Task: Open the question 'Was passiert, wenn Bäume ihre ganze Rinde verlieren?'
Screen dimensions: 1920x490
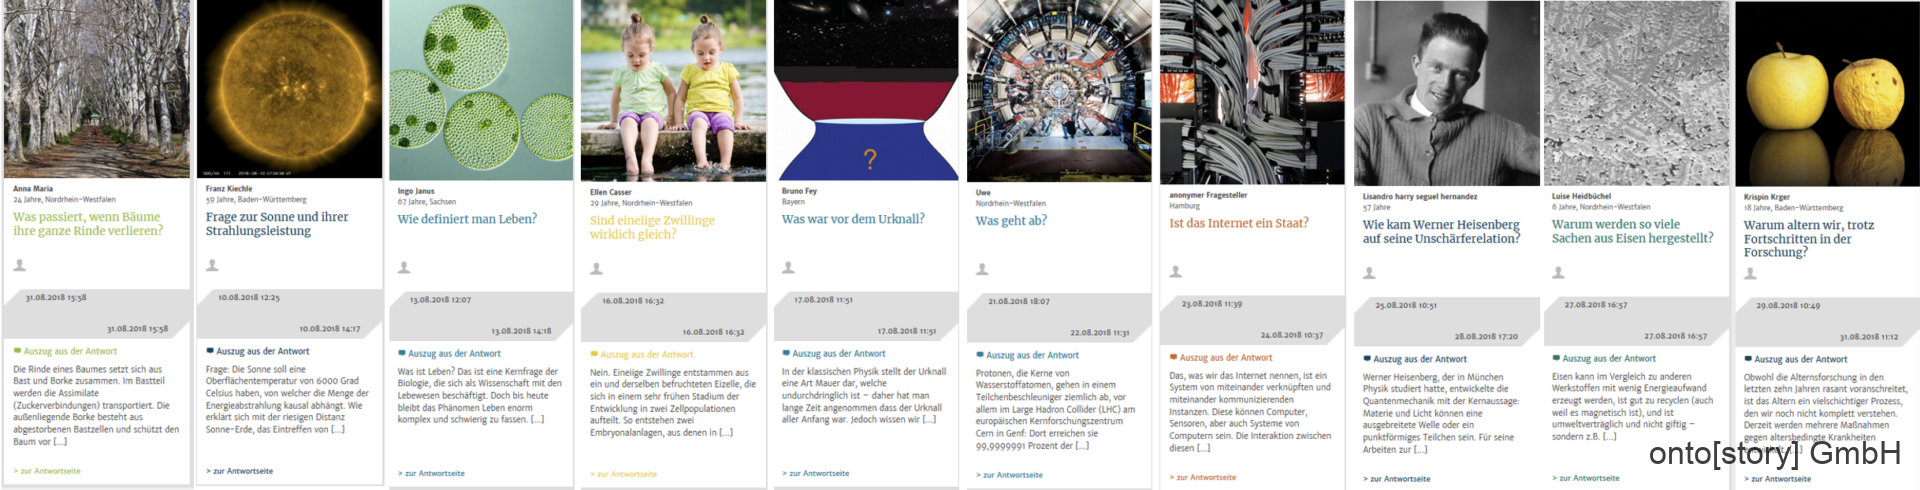Action: point(87,224)
